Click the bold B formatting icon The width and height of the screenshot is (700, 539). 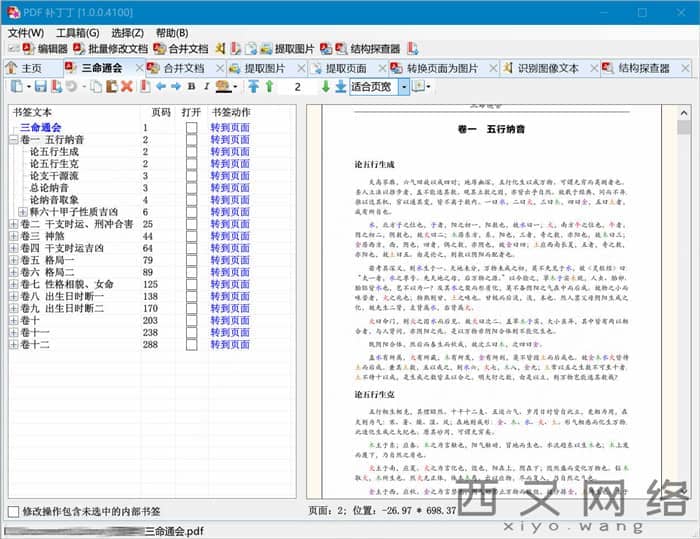192,87
